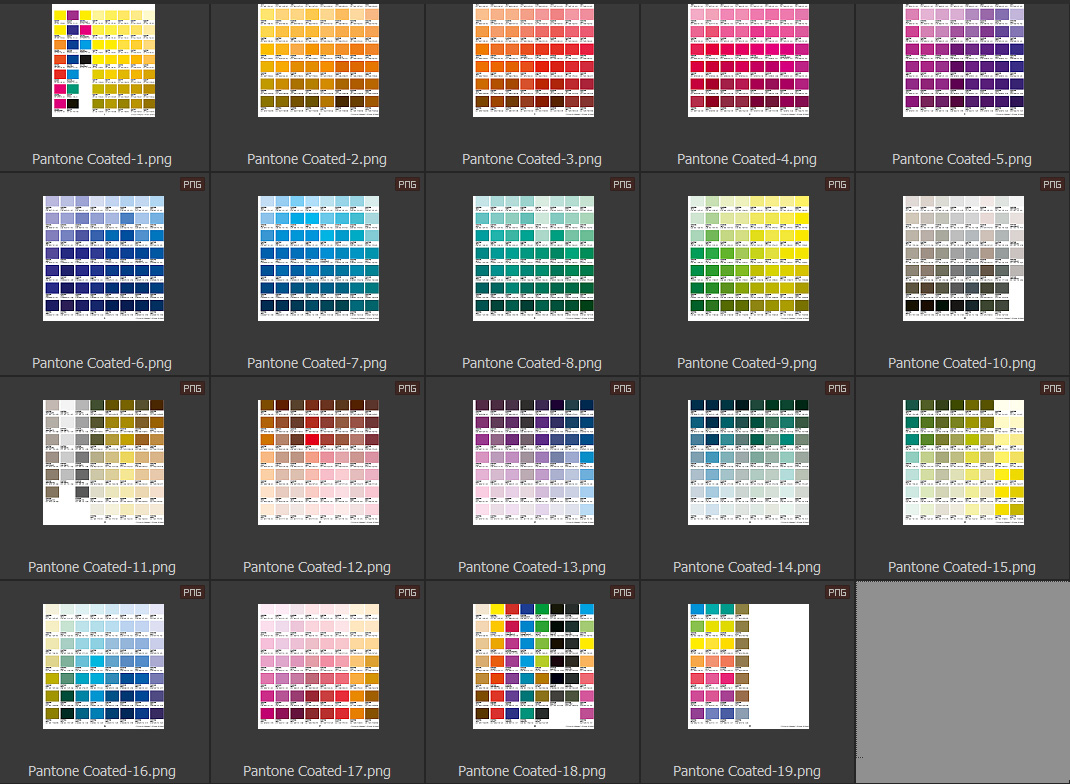Screen dimensions: 1070x784
Task: Click the file name Pantone Coated-12.png
Action: (x=317, y=567)
